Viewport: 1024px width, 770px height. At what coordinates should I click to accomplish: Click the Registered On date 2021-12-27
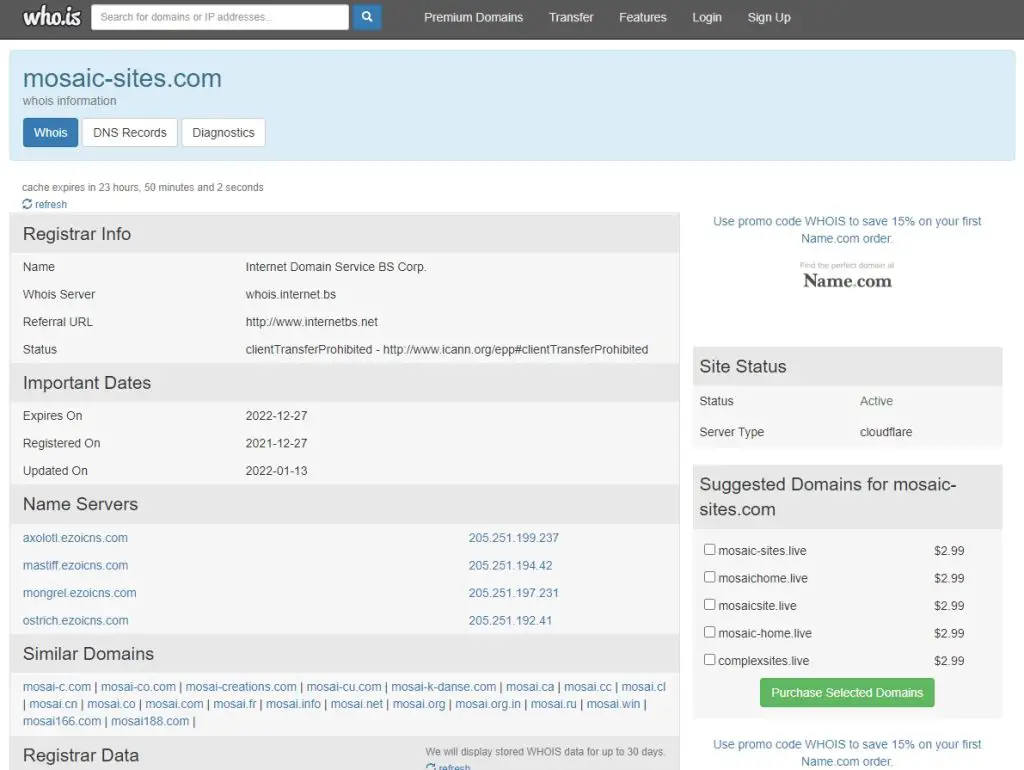[276, 443]
